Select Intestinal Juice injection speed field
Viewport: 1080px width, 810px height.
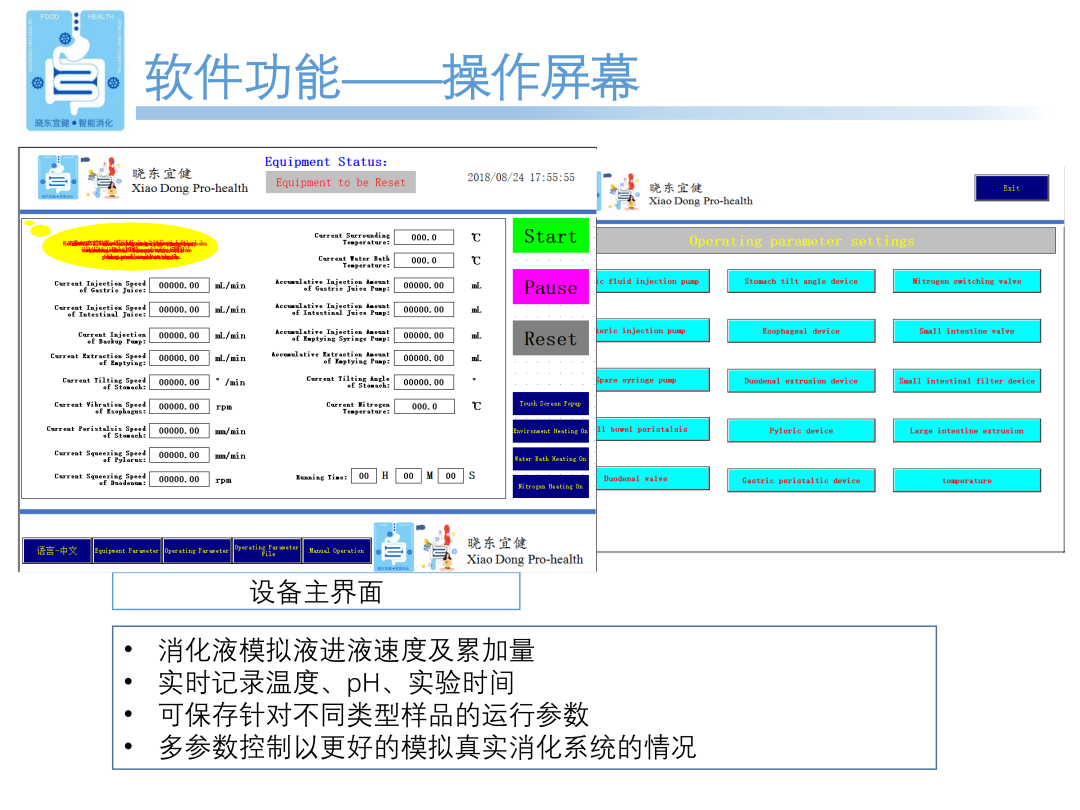179,310
